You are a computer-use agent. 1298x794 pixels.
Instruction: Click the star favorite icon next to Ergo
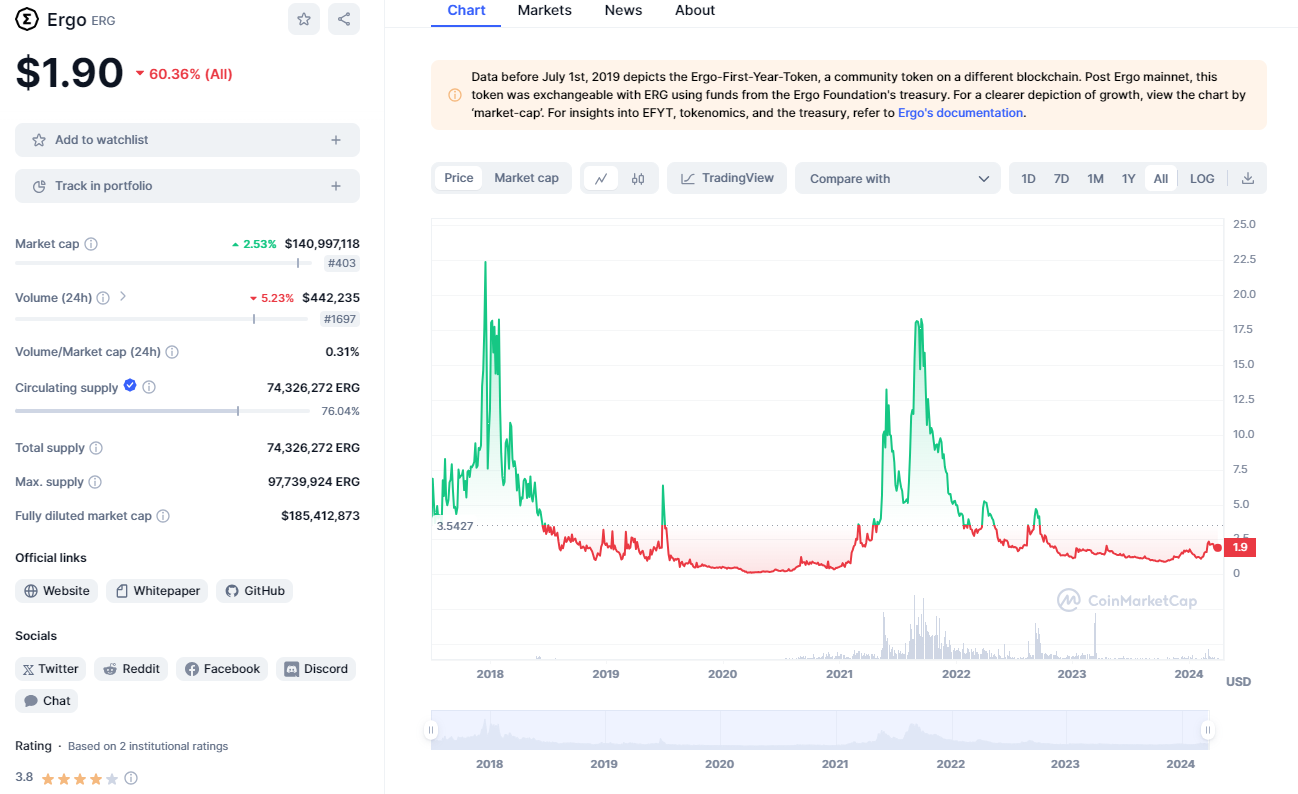pyautogui.click(x=304, y=19)
